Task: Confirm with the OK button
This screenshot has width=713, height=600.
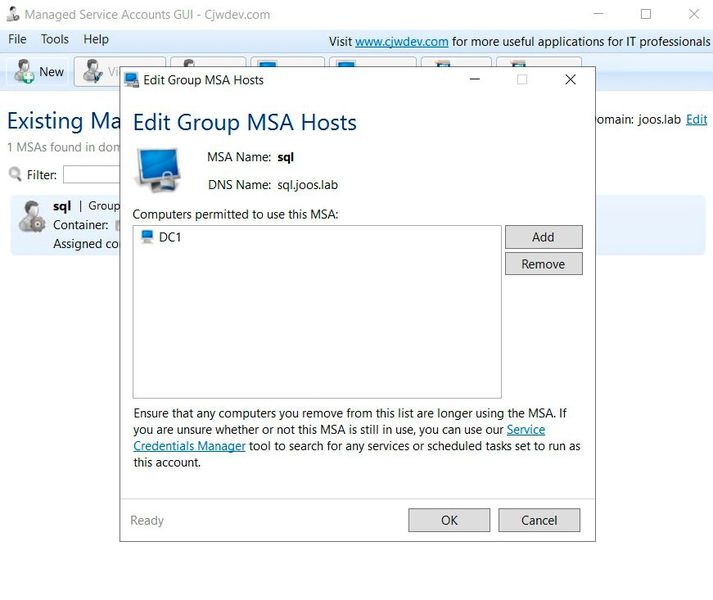Action: click(449, 520)
